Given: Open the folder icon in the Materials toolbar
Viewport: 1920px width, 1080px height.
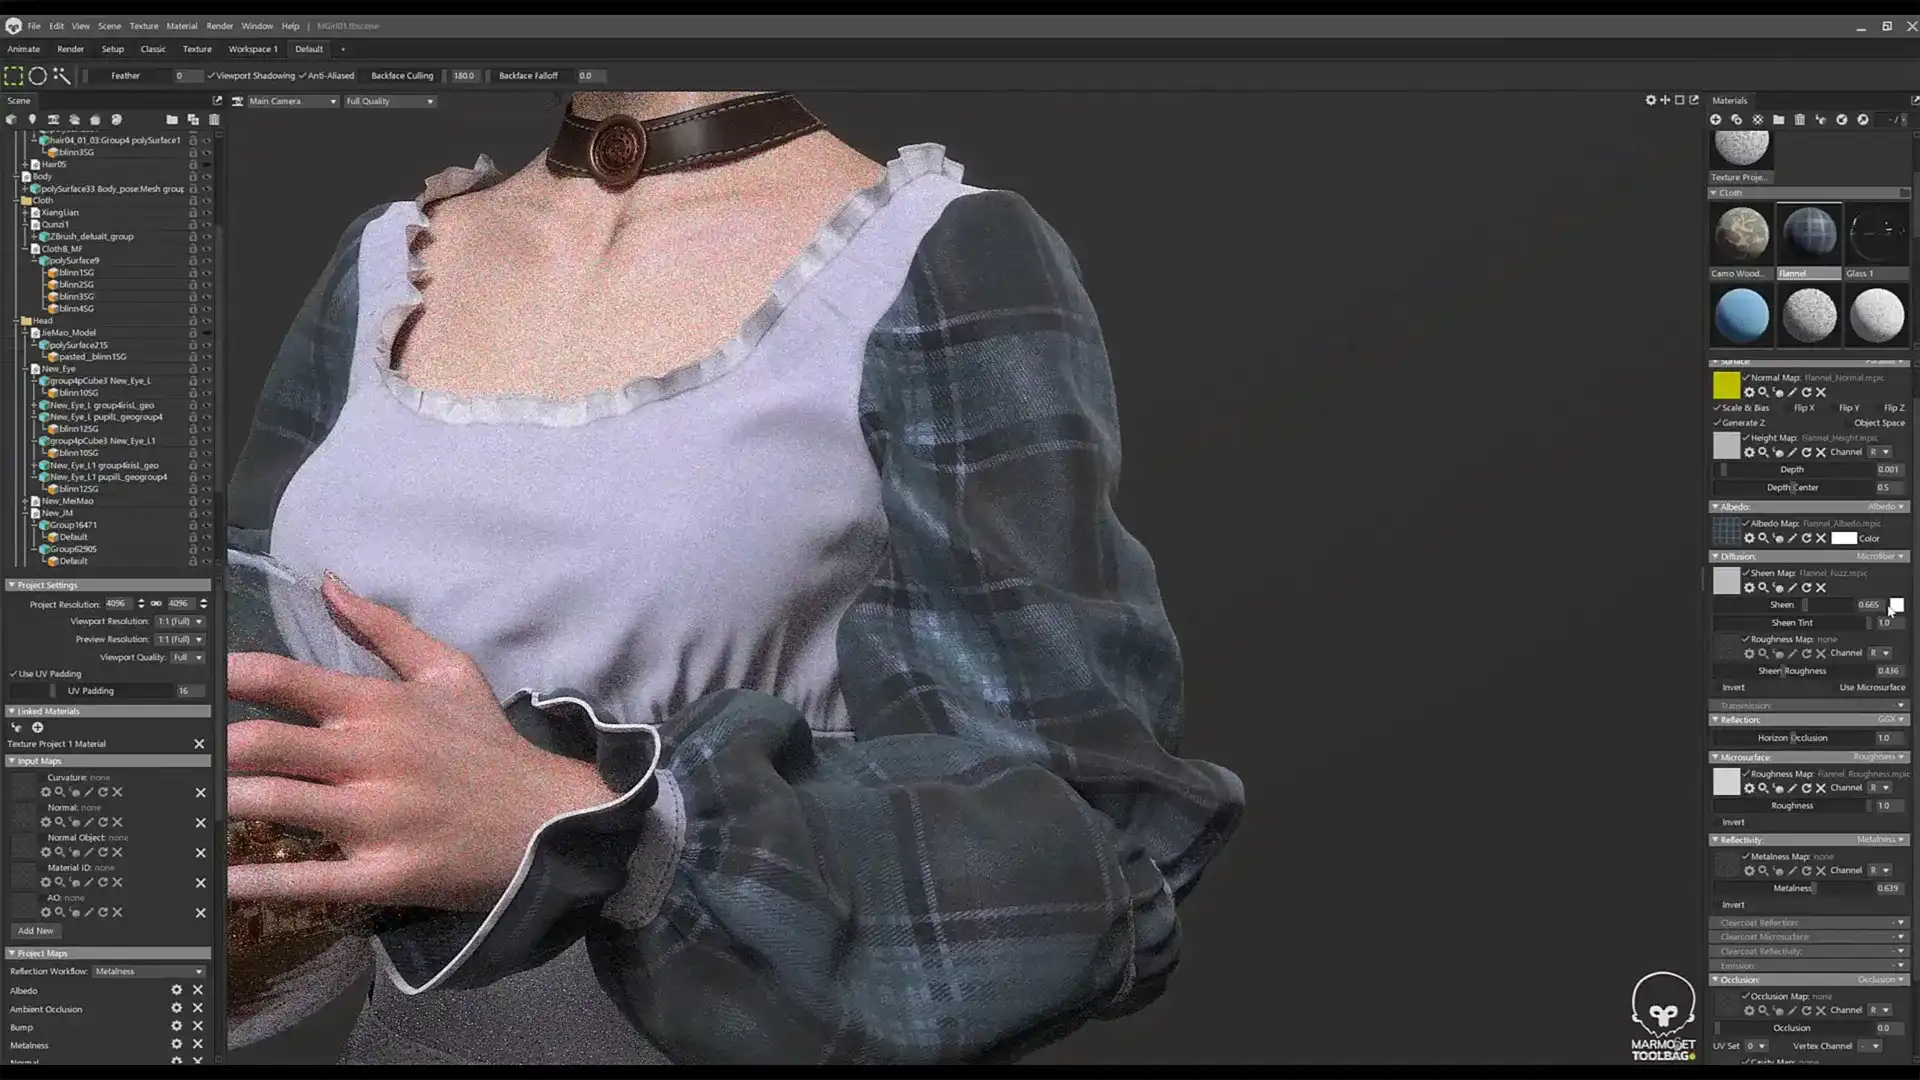Looking at the screenshot, I should tap(1779, 119).
